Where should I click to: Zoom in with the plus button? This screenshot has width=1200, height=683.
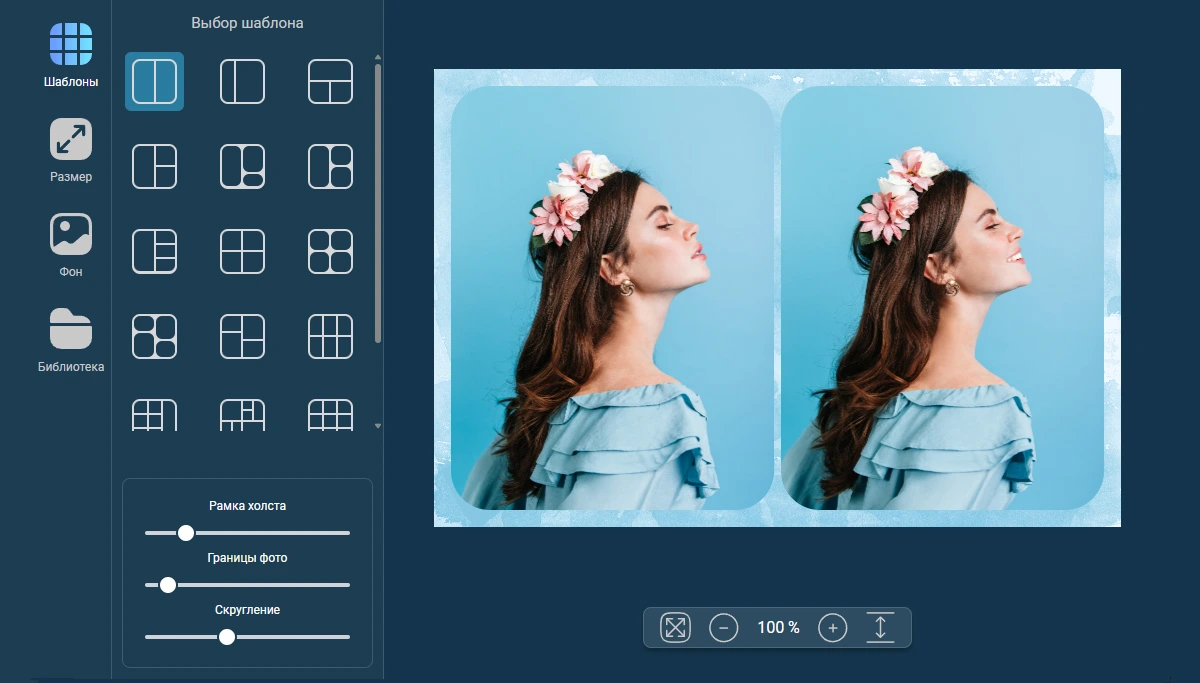832,628
